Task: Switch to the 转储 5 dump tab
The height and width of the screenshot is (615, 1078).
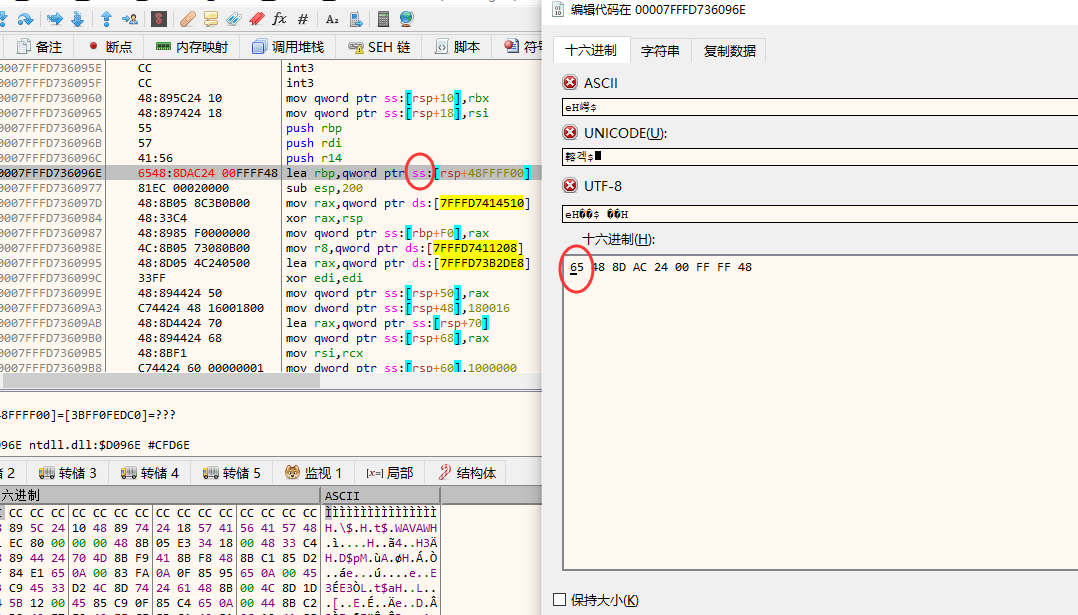Action: (x=232, y=473)
